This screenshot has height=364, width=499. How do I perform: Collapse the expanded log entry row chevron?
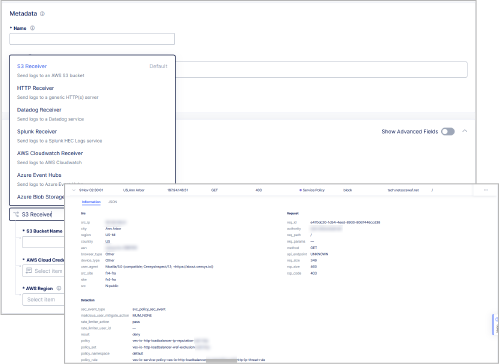[x=74, y=190]
